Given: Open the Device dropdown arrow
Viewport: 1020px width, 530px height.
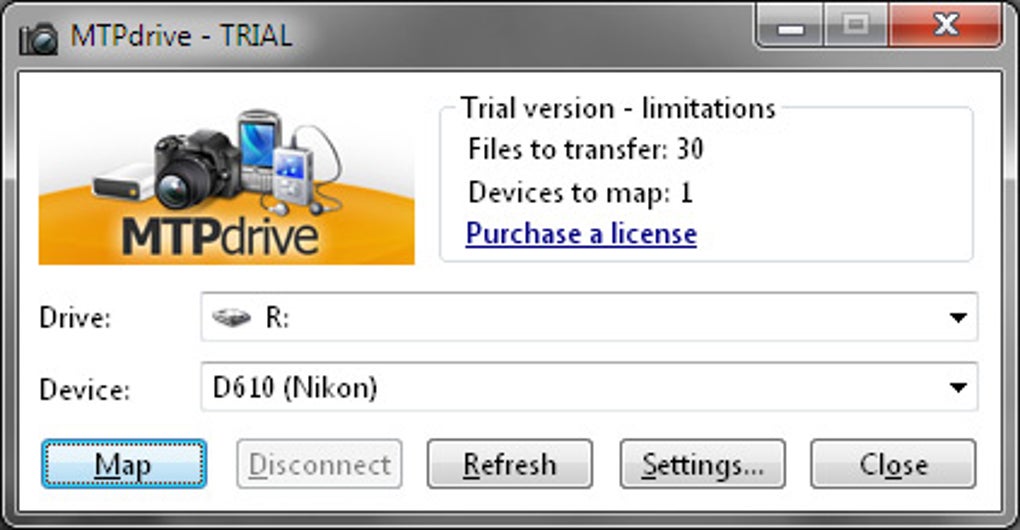Looking at the screenshot, I should tap(958, 388).
